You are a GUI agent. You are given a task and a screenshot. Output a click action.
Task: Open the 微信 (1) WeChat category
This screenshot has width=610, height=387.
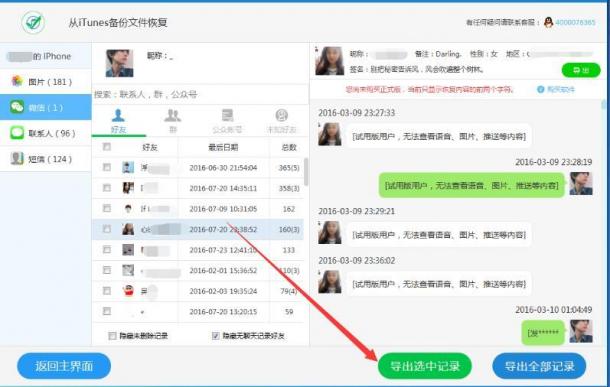(x=46, y=107)
